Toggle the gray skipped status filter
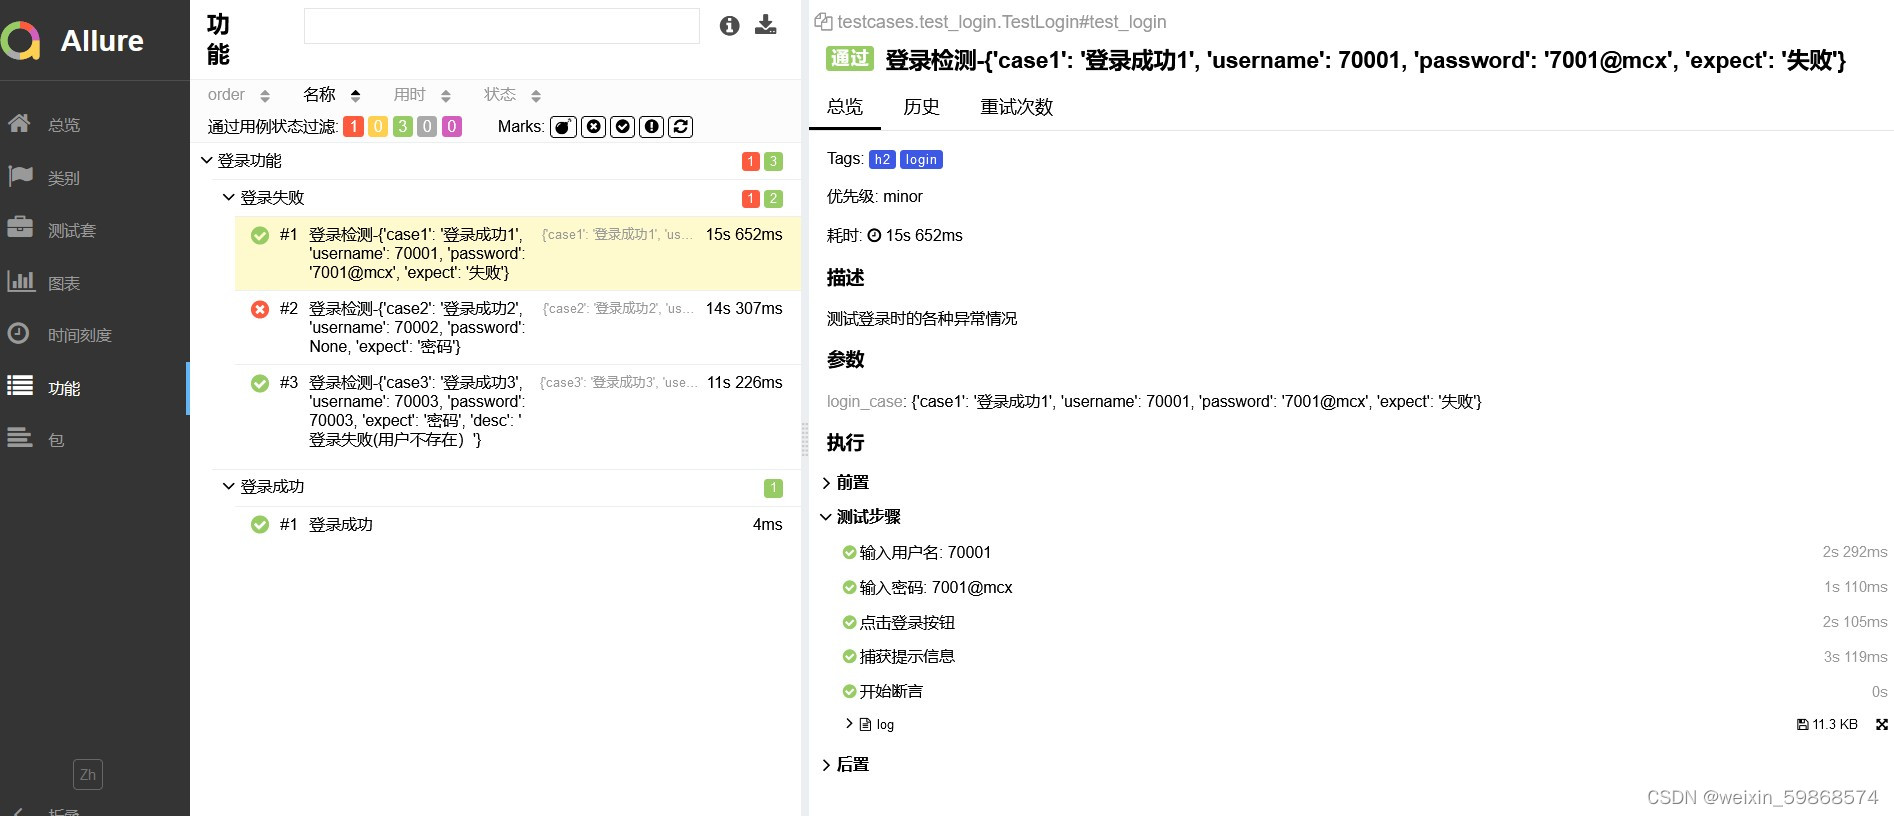Screen dimensions: 1894x816 pyautogui.click(x=427, y=127)
